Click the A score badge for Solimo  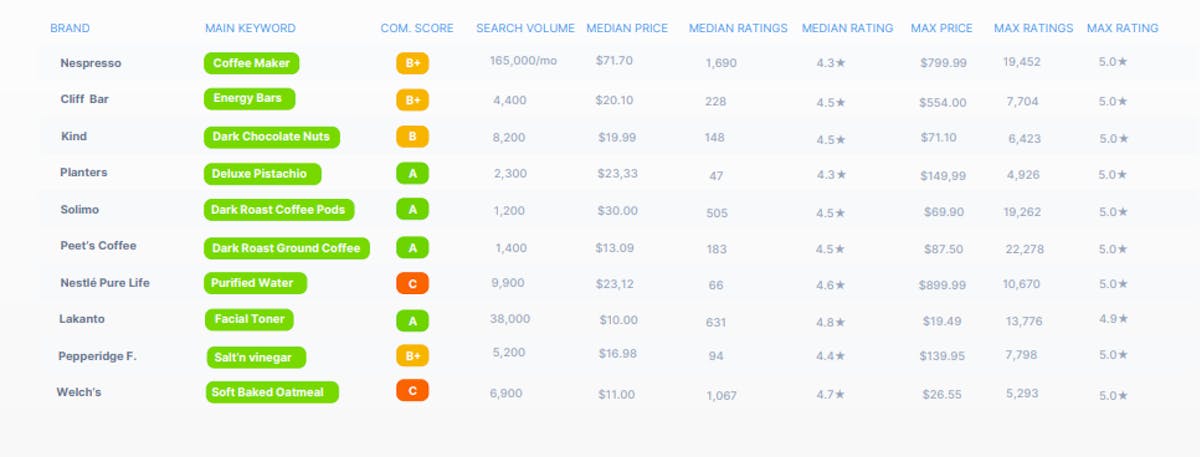412,210
